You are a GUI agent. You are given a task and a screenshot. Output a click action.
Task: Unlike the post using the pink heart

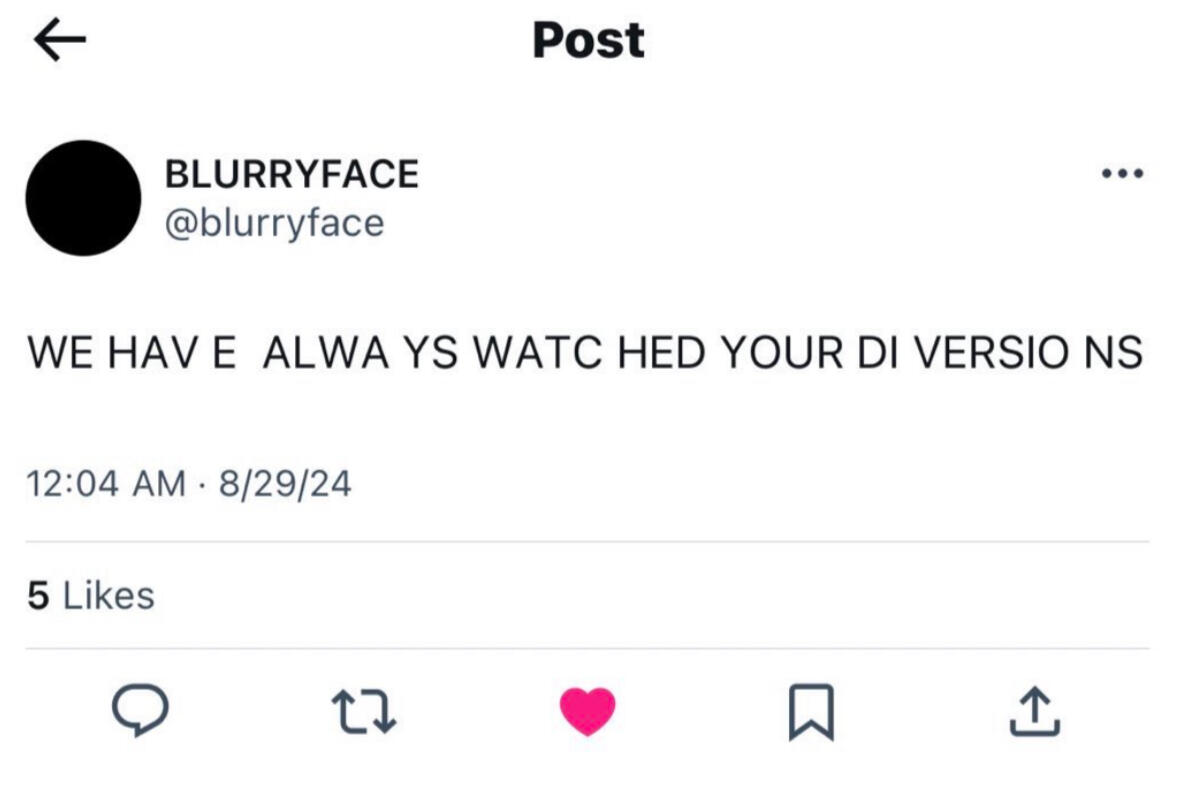click(588, 711)
